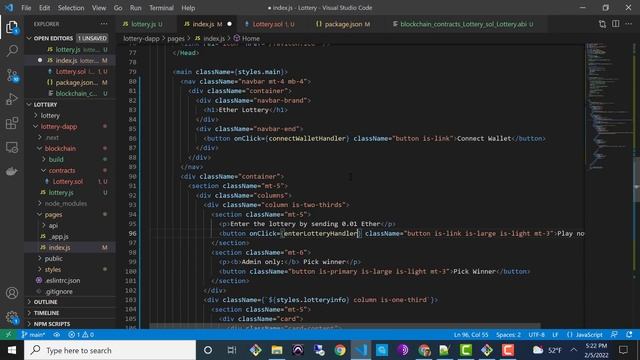Click pages in the breadcrumb path
Viewport: 640px width, 360px height.
click(176, 39)
